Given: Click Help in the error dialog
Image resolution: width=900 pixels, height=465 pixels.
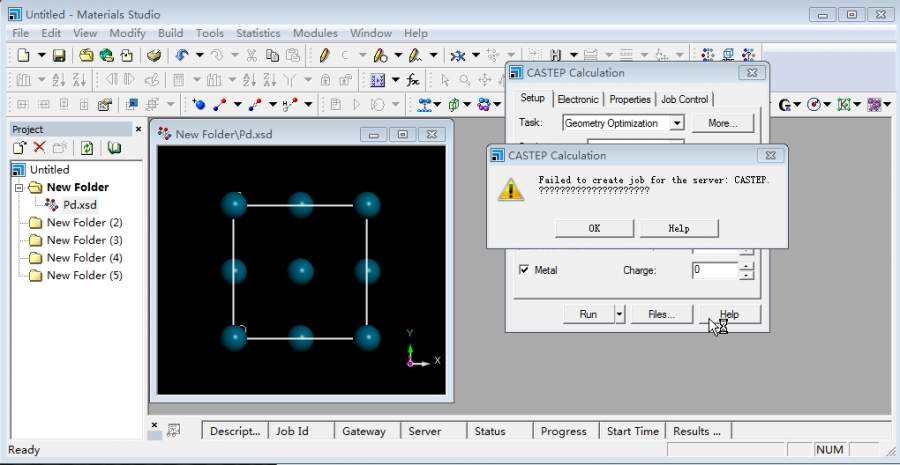Looking at the screenshot, I should 678,228.
